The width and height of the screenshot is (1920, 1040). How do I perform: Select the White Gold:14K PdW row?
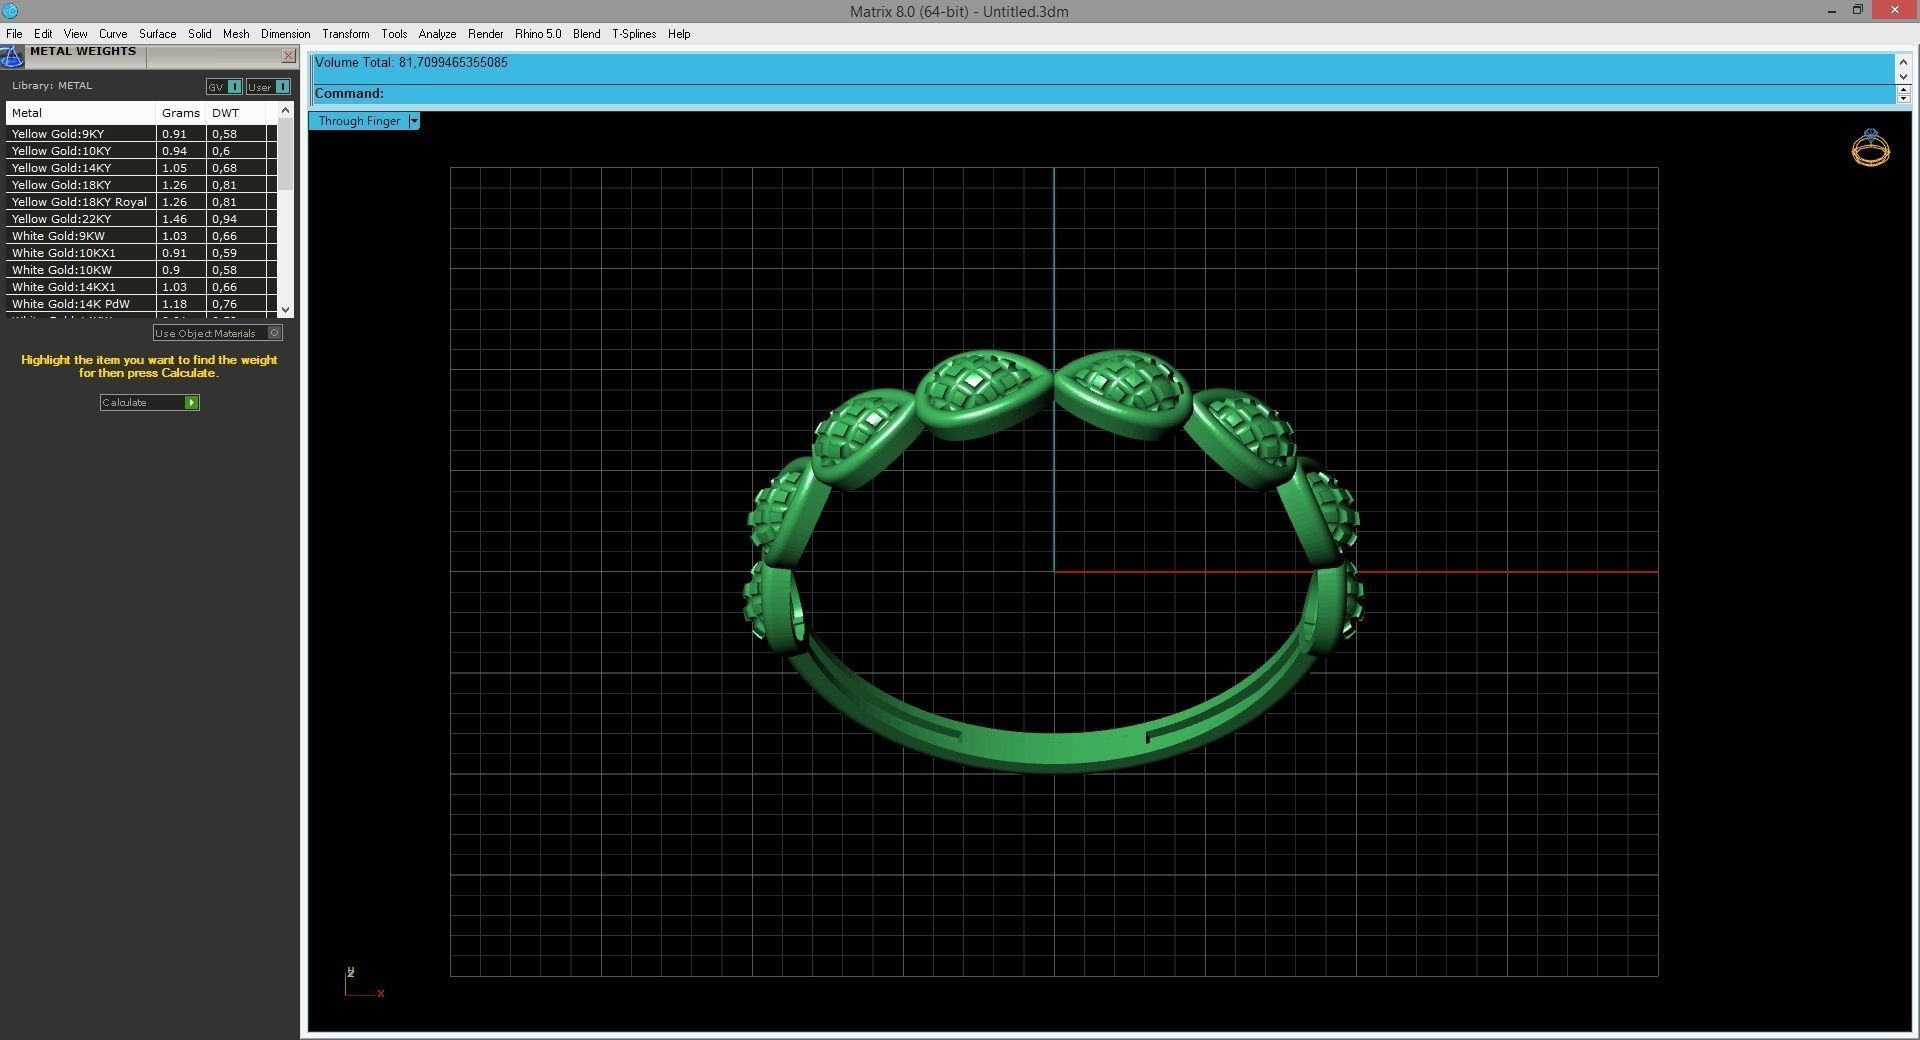pyautogui.click(x=140, y=304)
